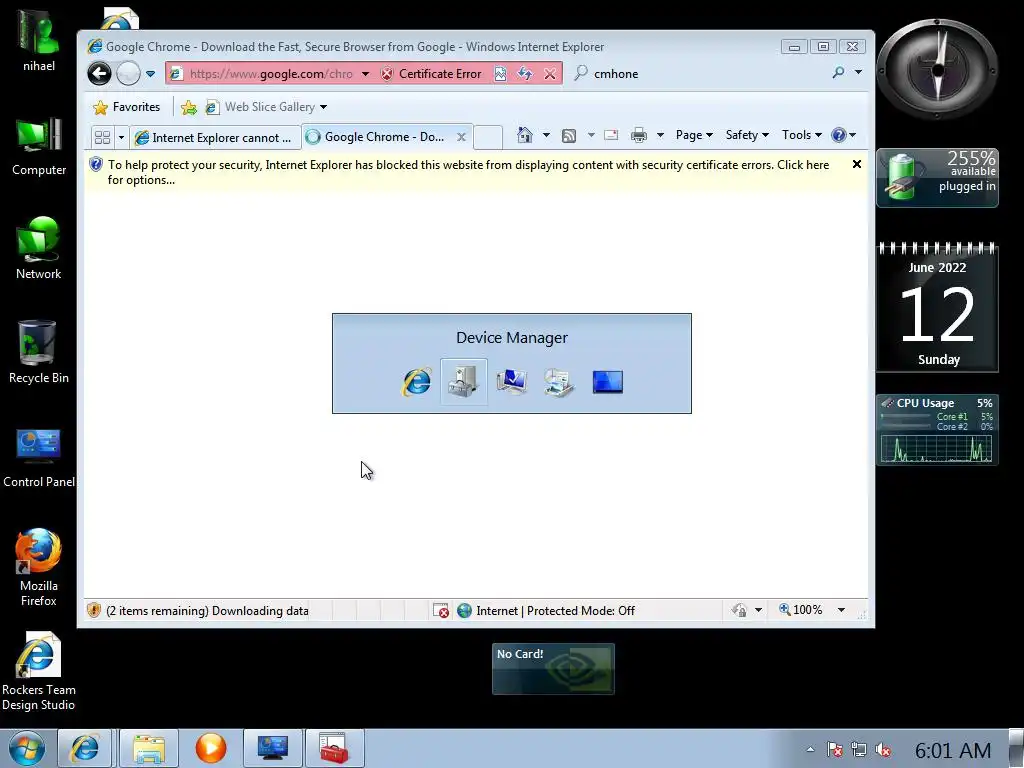Viewport: 1024px width, 768px height.
Task: Click the Internet Explorer taskbar button
Action: (85, 748)
